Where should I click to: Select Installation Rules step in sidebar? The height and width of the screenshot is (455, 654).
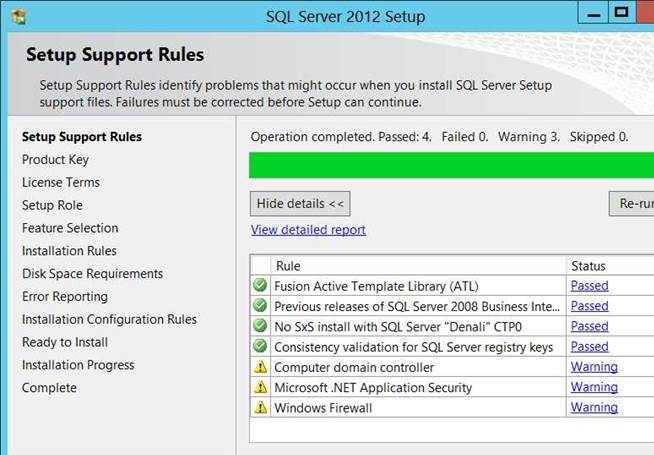pos(69,251)
